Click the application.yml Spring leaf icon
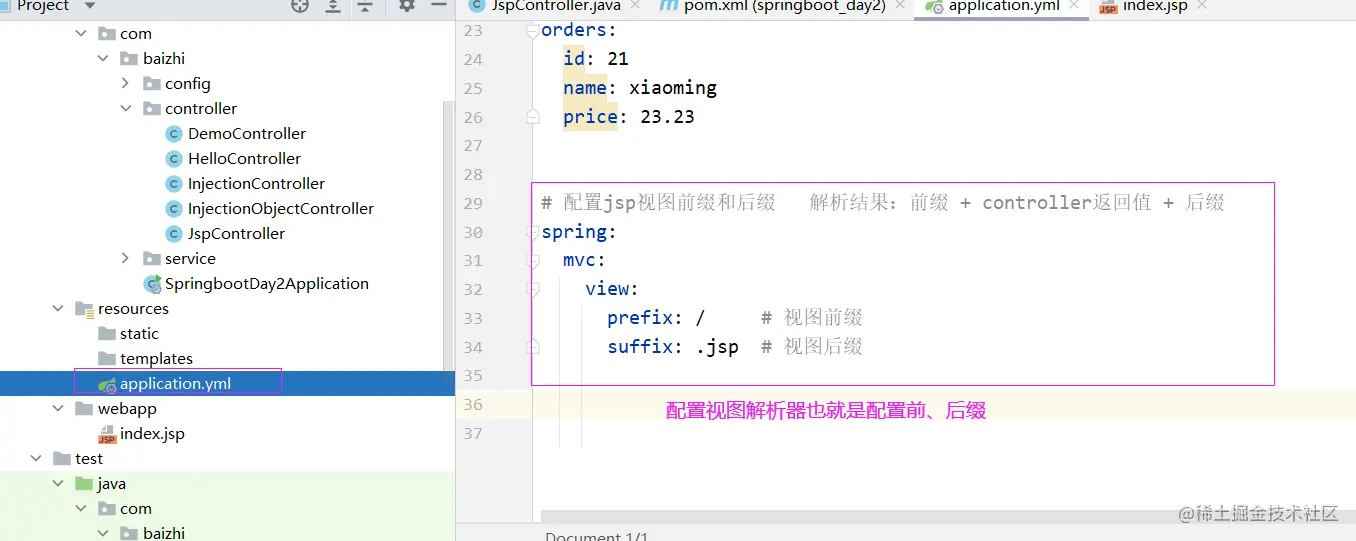The width and height of the screenshot is (1356, 541). tap(107, 384)
